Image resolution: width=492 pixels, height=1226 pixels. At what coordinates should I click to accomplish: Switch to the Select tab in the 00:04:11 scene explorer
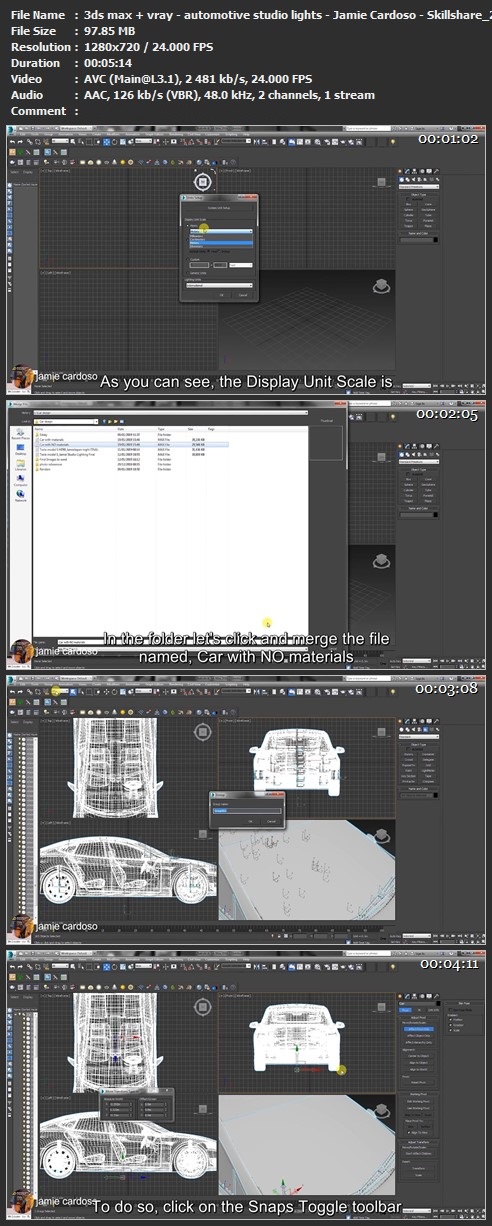[x=15, y=997]
